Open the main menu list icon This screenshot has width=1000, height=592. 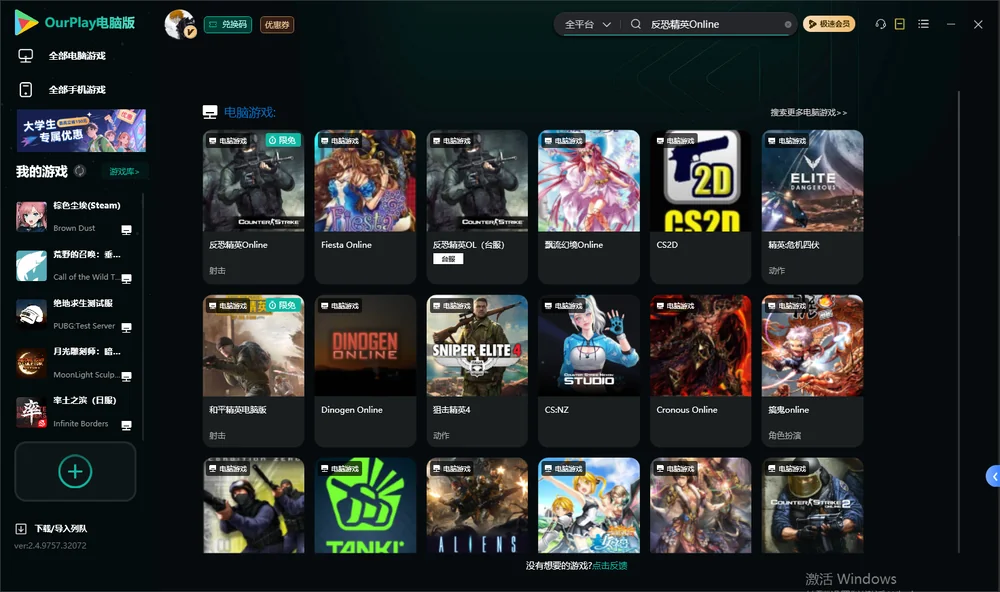point(923,24)
